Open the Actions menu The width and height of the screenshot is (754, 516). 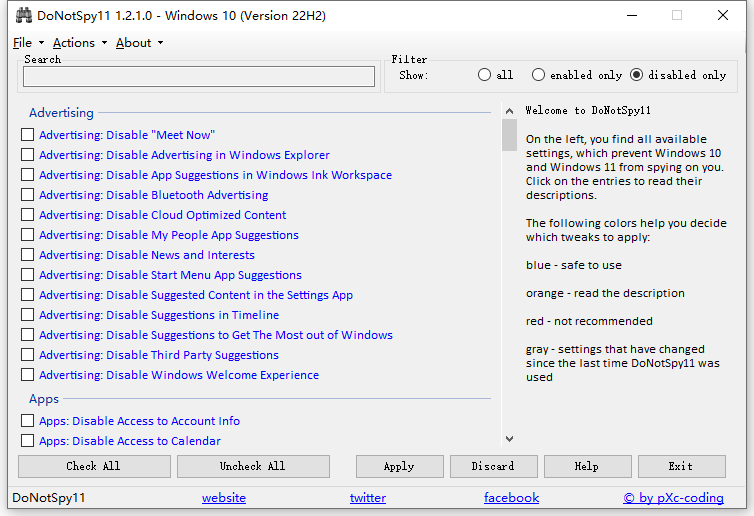80,43
